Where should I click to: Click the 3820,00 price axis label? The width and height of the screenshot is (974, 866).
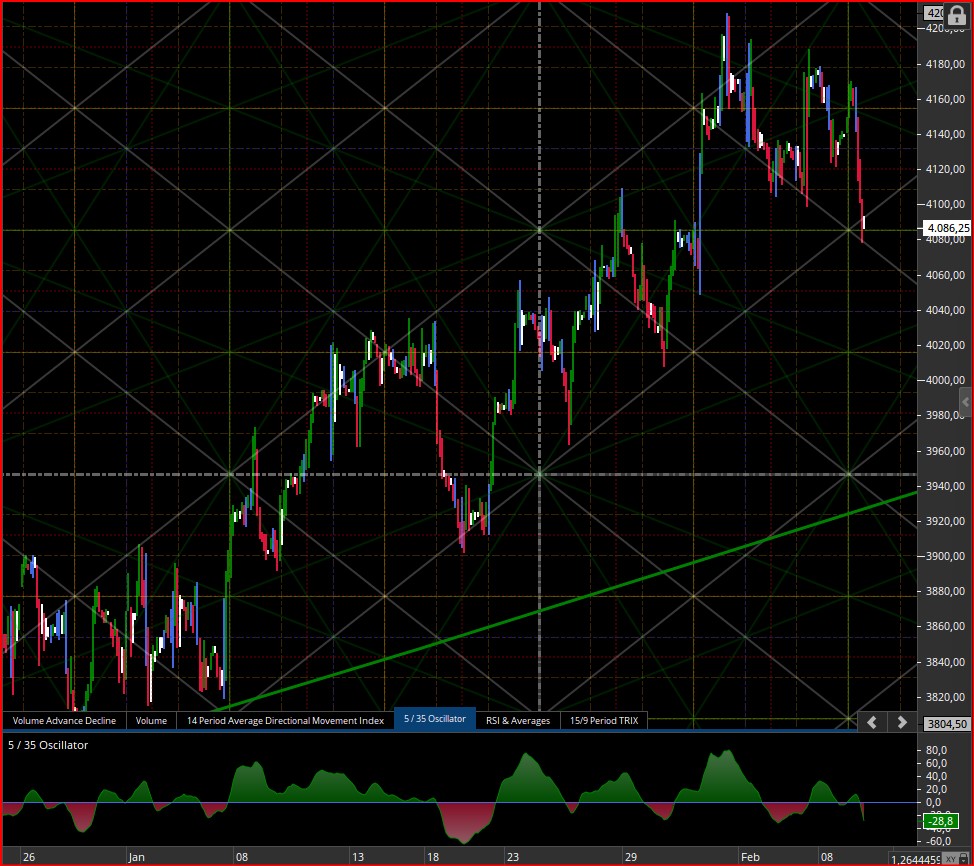click(x=945, y=697)
